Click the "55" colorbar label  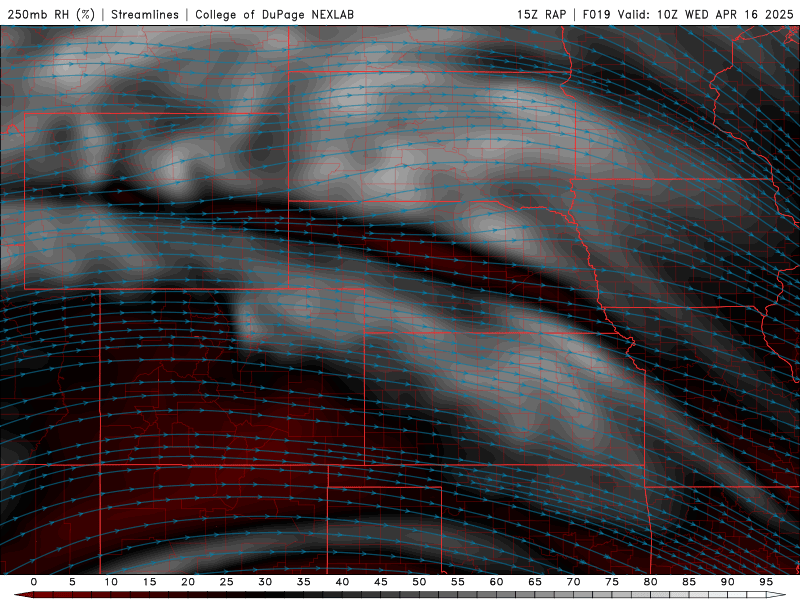pyautogui.click(x=458, y=582)
